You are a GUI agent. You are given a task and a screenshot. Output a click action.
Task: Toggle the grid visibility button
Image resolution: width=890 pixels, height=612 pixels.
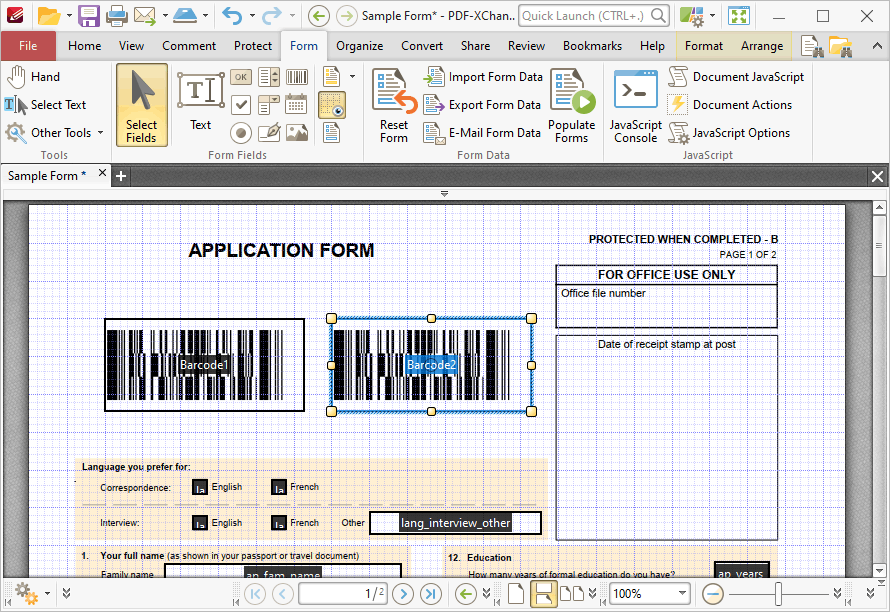(x=332, y=105)
